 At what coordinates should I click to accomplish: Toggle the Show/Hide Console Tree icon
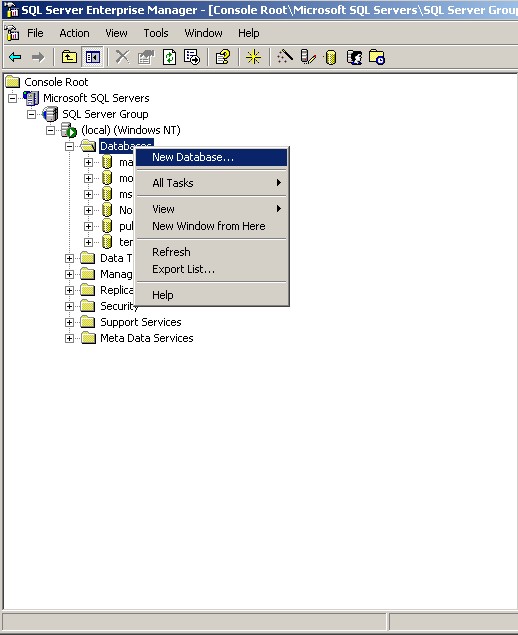pyautogui.click(x=93, y=57)
